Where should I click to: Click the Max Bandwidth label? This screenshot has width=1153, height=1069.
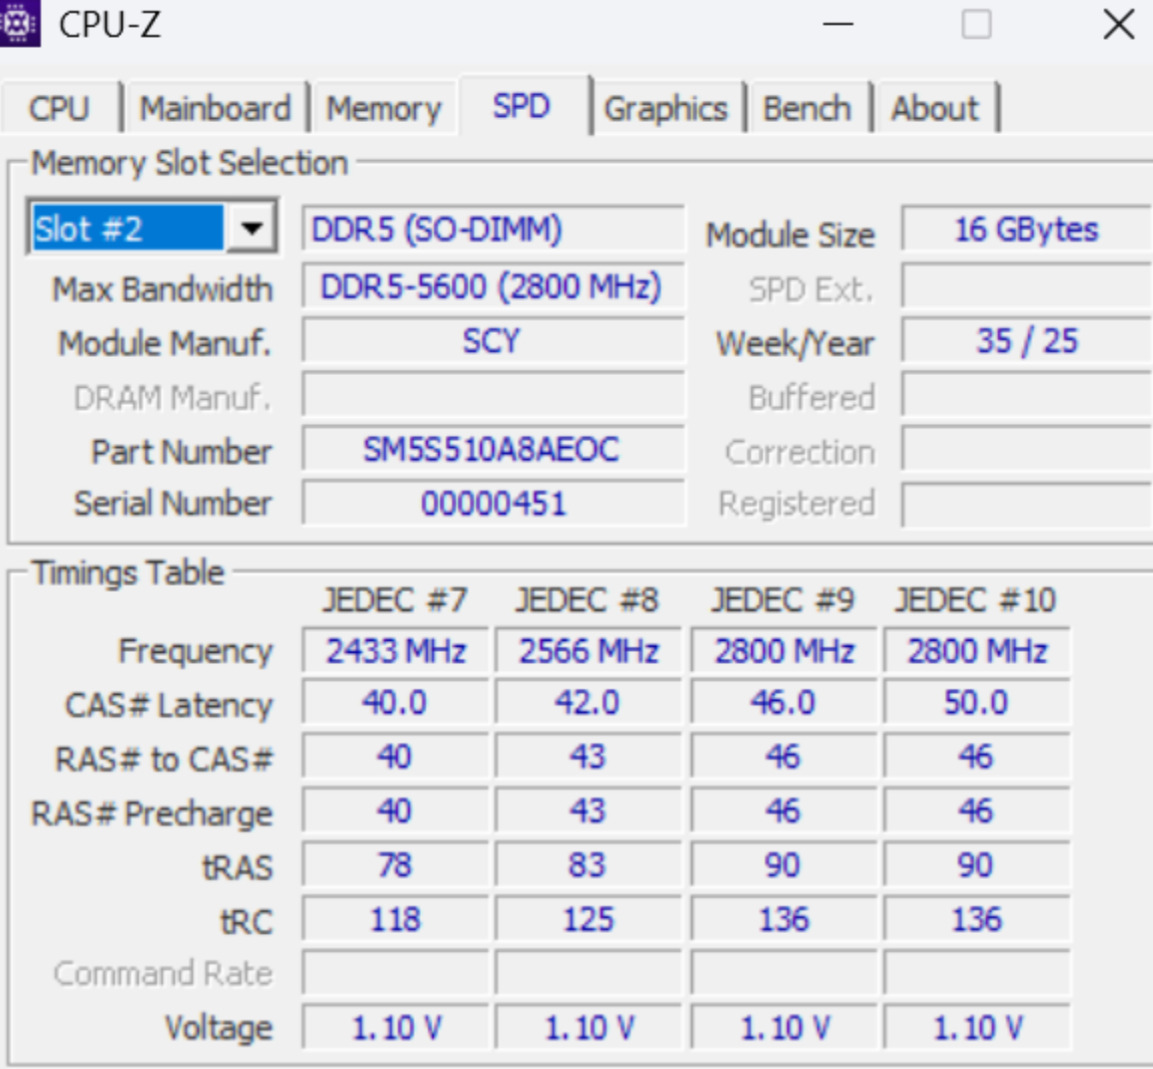point(163,289)
